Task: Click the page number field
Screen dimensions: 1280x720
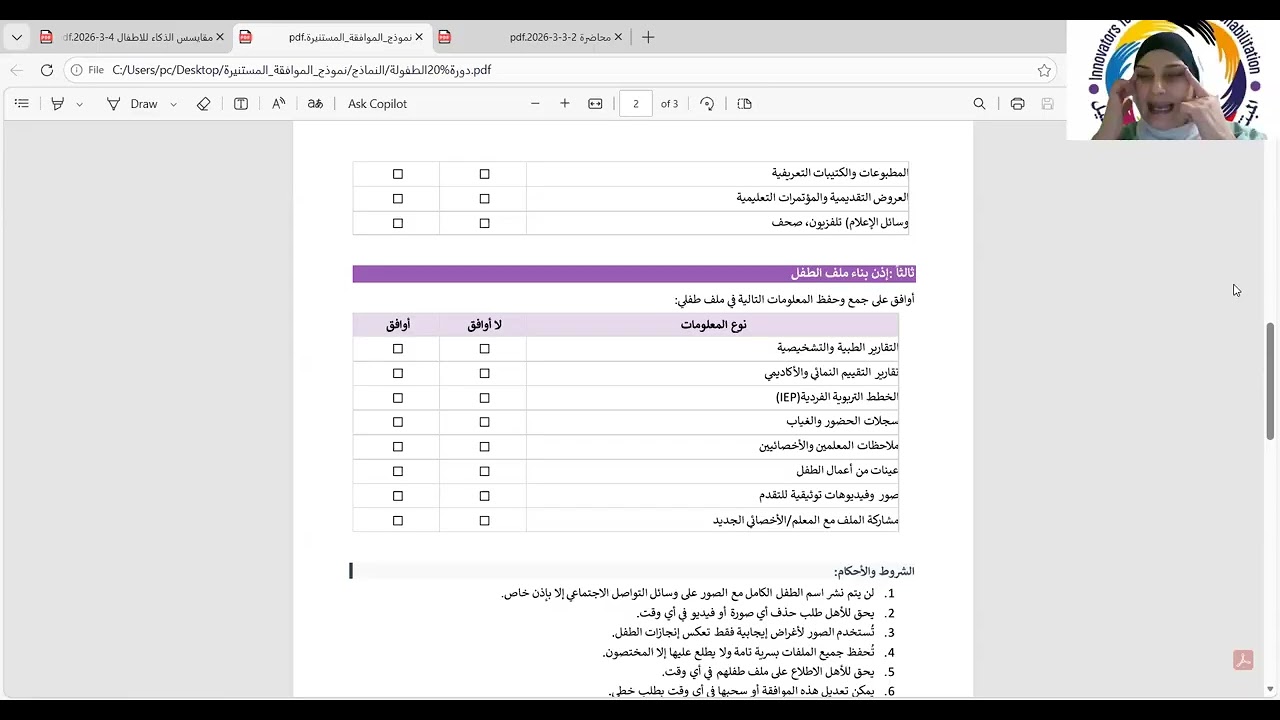Action: click(x=635, y=104)
